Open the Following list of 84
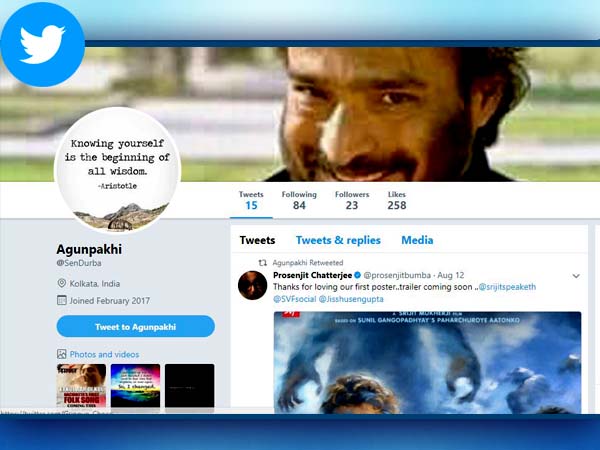The width and height of the screenshot is (600, 450). pyautogui.click(x=299, y=200)
